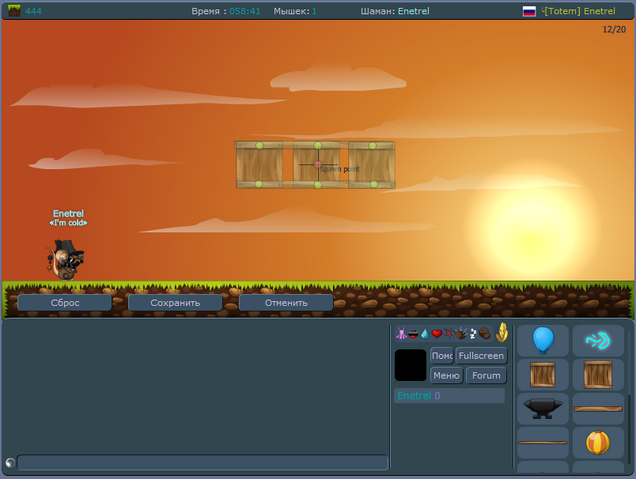The image size is (636, 479).
Task: Select the thin short wooden plank item
Action: click(543, 442)
